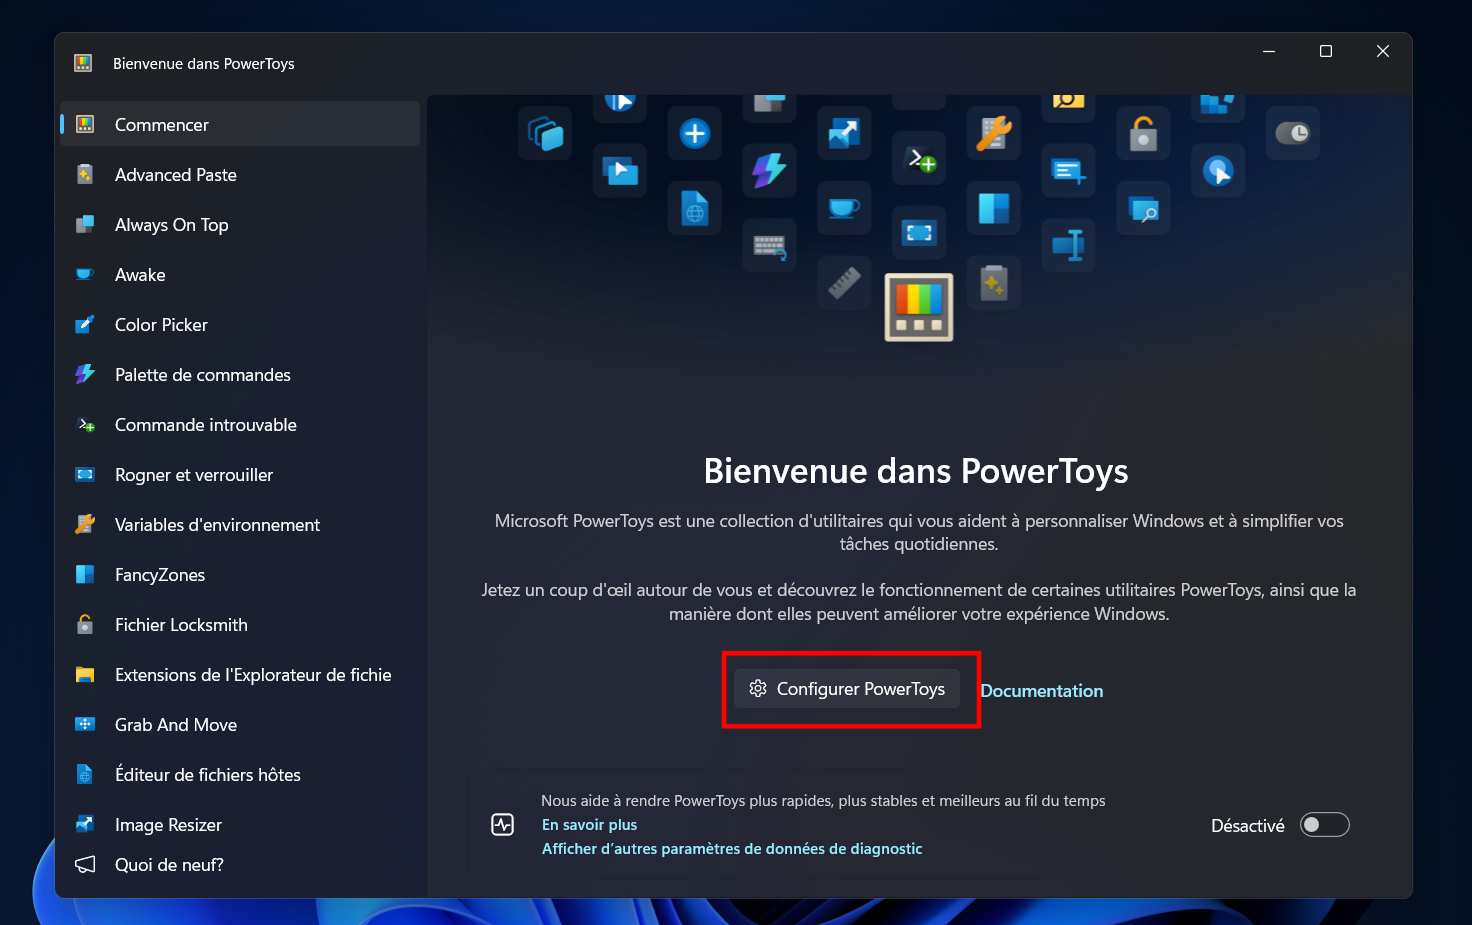
Task: Click the Bienvenue dans PowerToys heading
Action: 916,471
